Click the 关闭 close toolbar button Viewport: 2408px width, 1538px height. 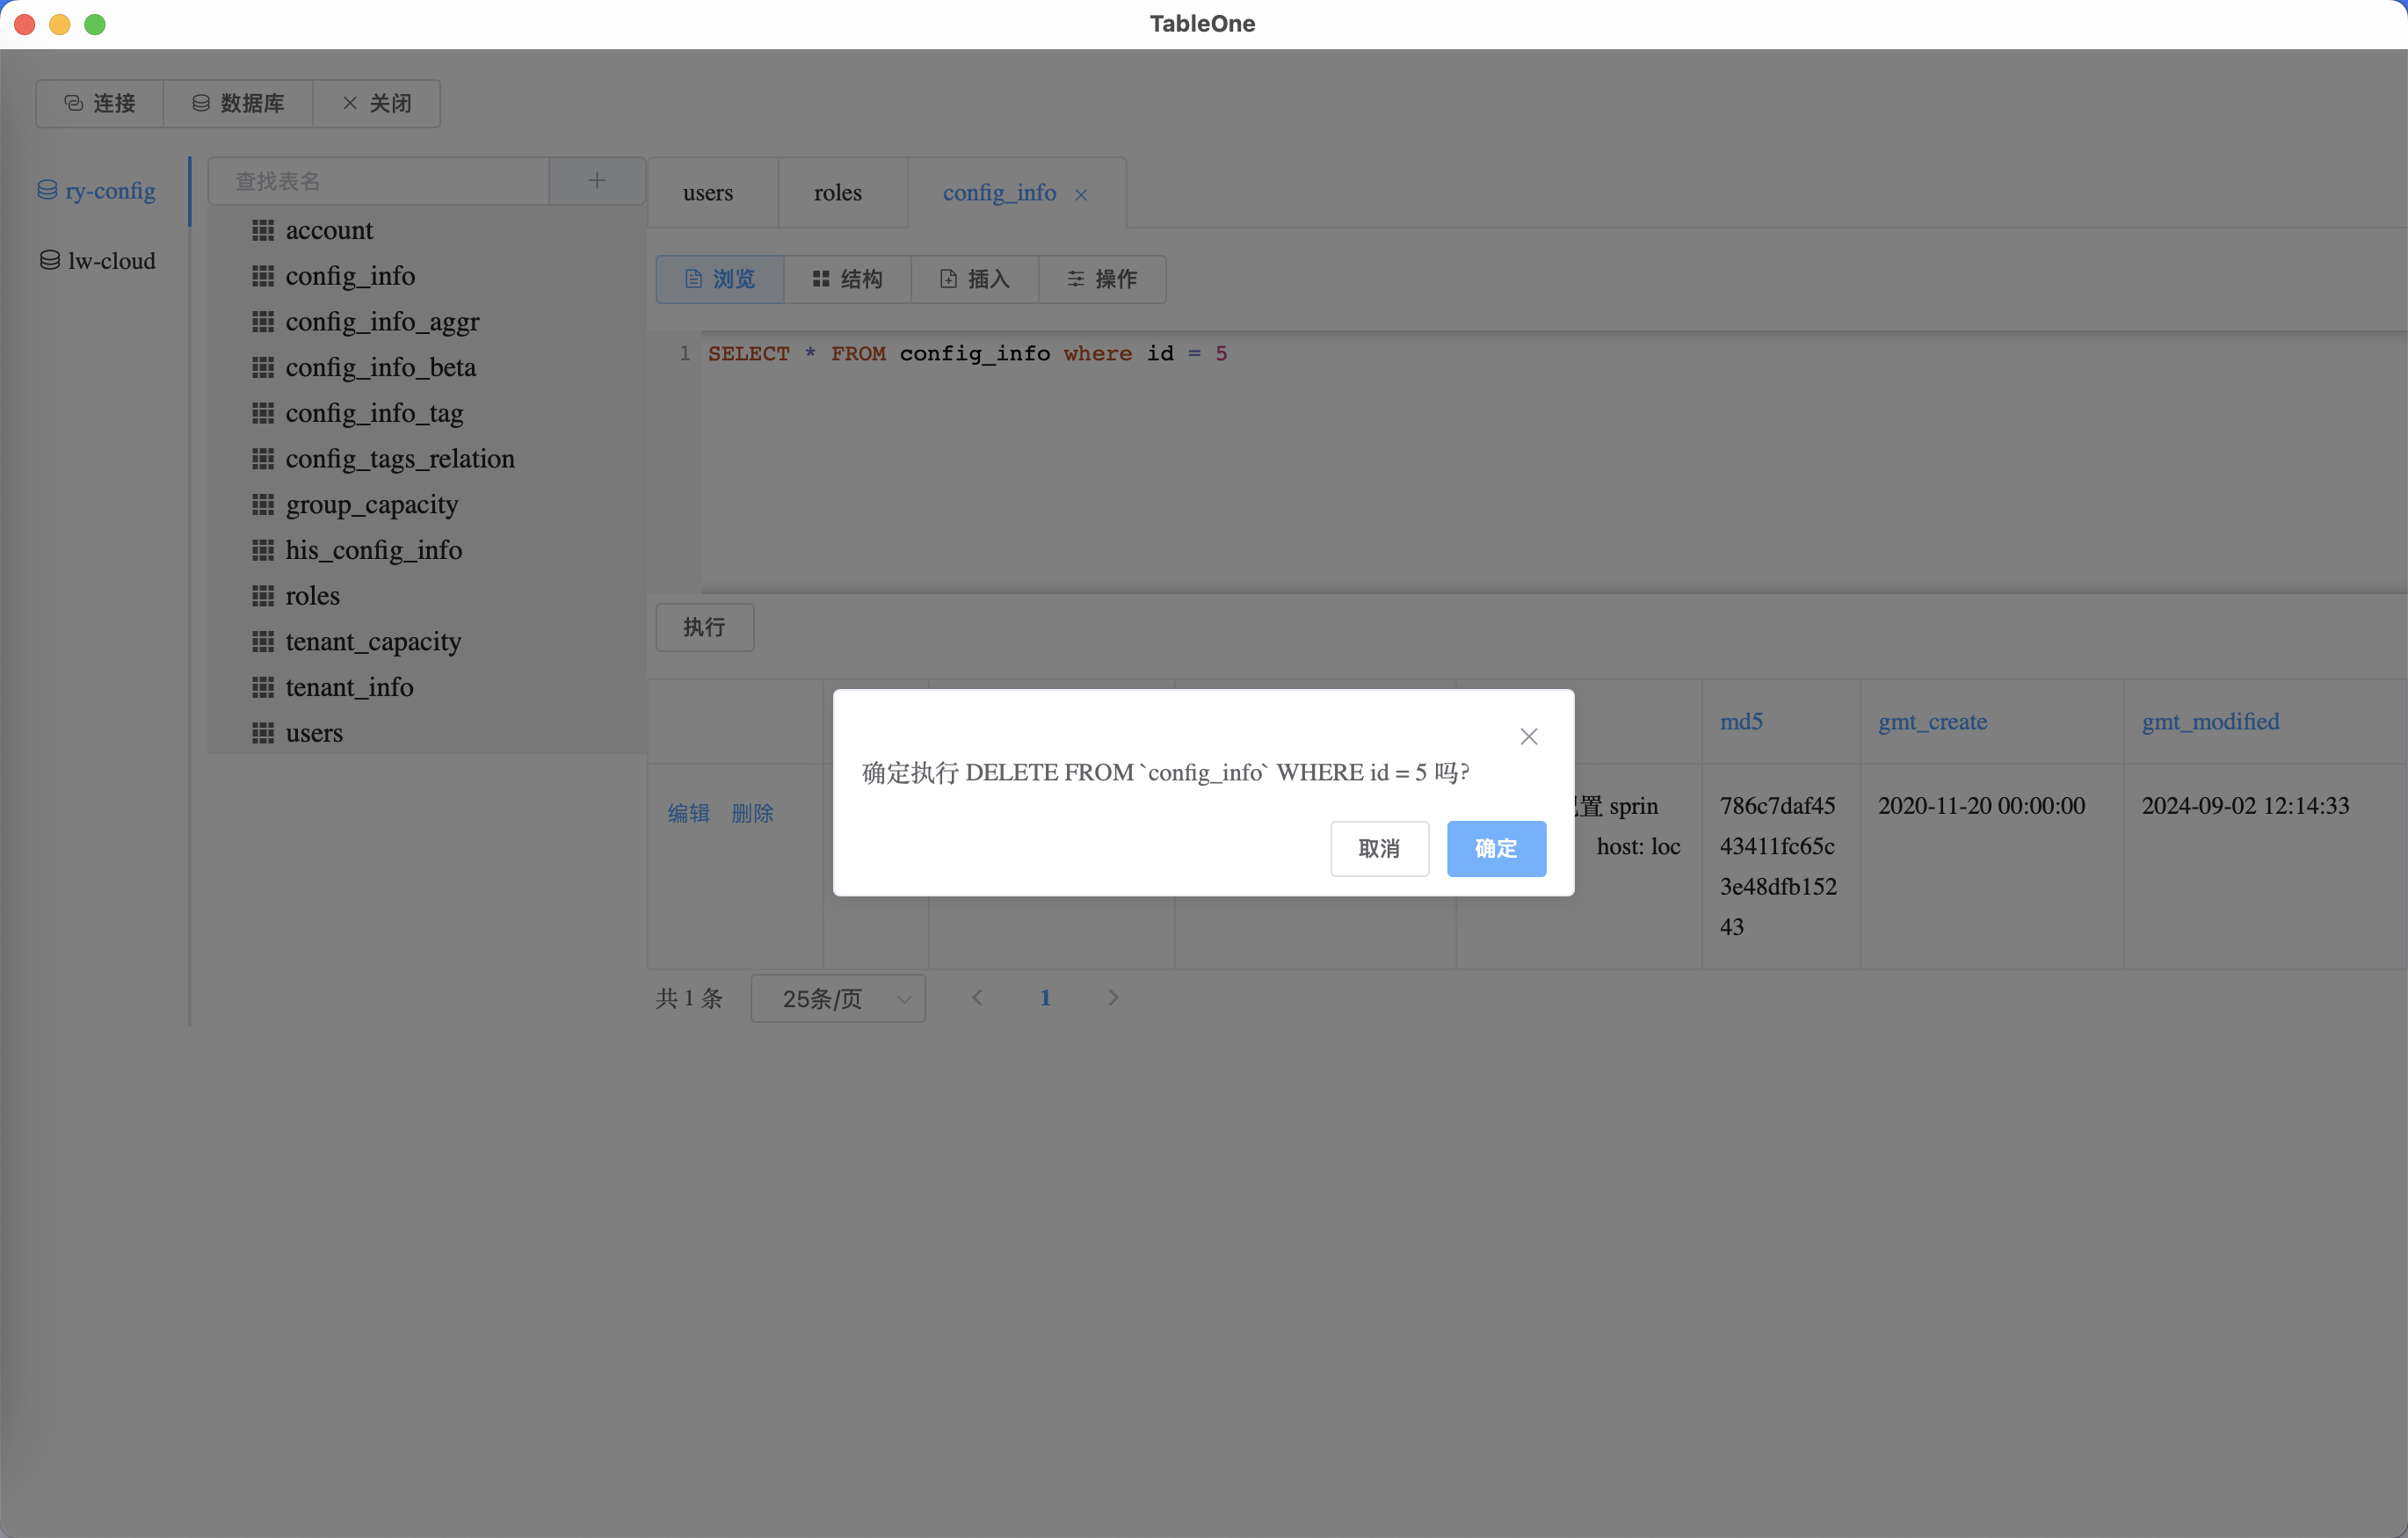pos(376,104)
